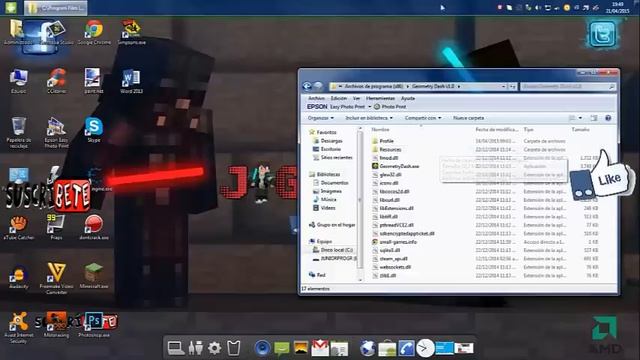Click the Photo Print button in Epson toolbar
This screenshot has height=360, width=640.
pyautogui.click(x=390, y=107)
